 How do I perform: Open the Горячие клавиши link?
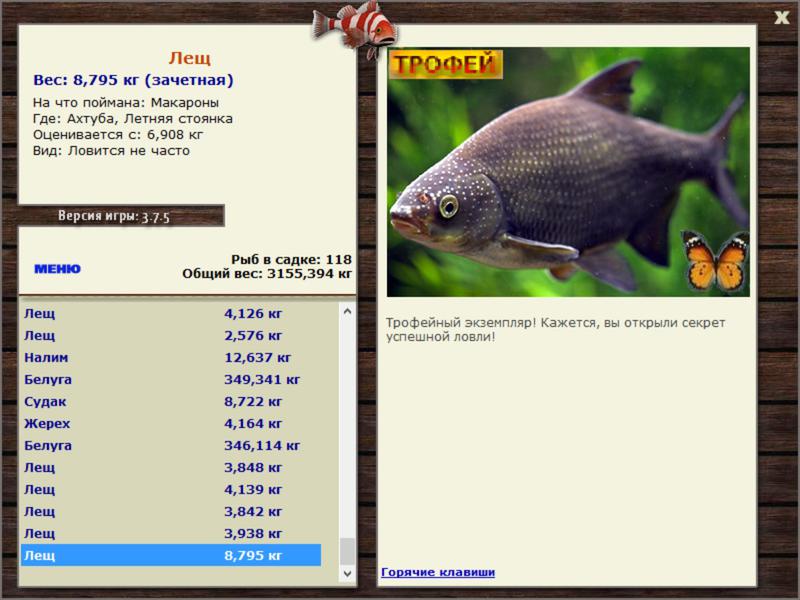tap(438, 572)
